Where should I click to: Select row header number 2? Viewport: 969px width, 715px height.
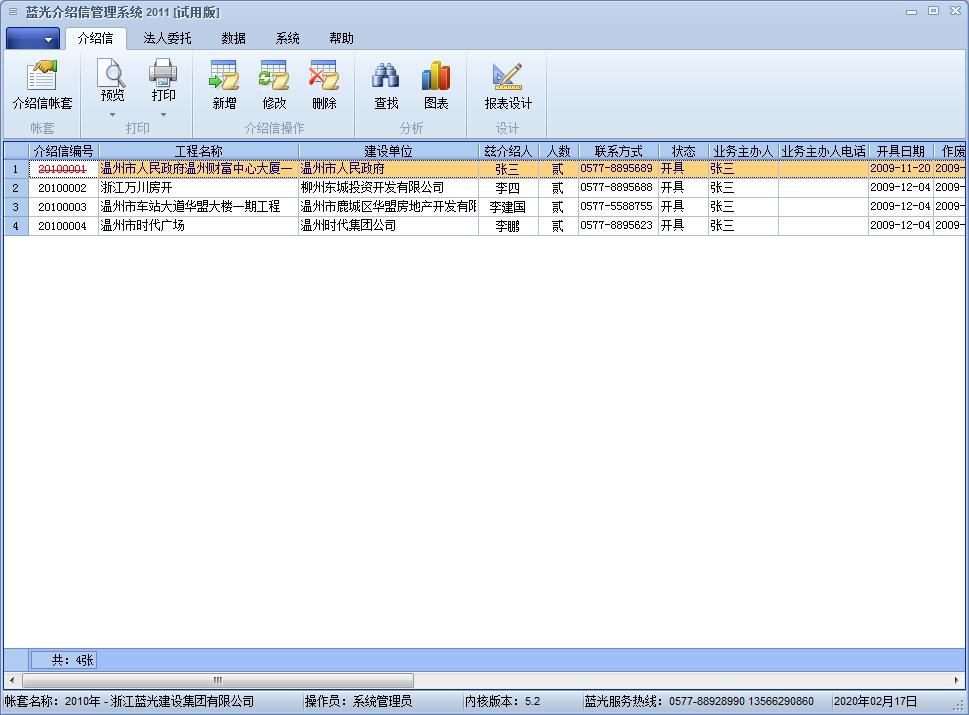[16, 188]
